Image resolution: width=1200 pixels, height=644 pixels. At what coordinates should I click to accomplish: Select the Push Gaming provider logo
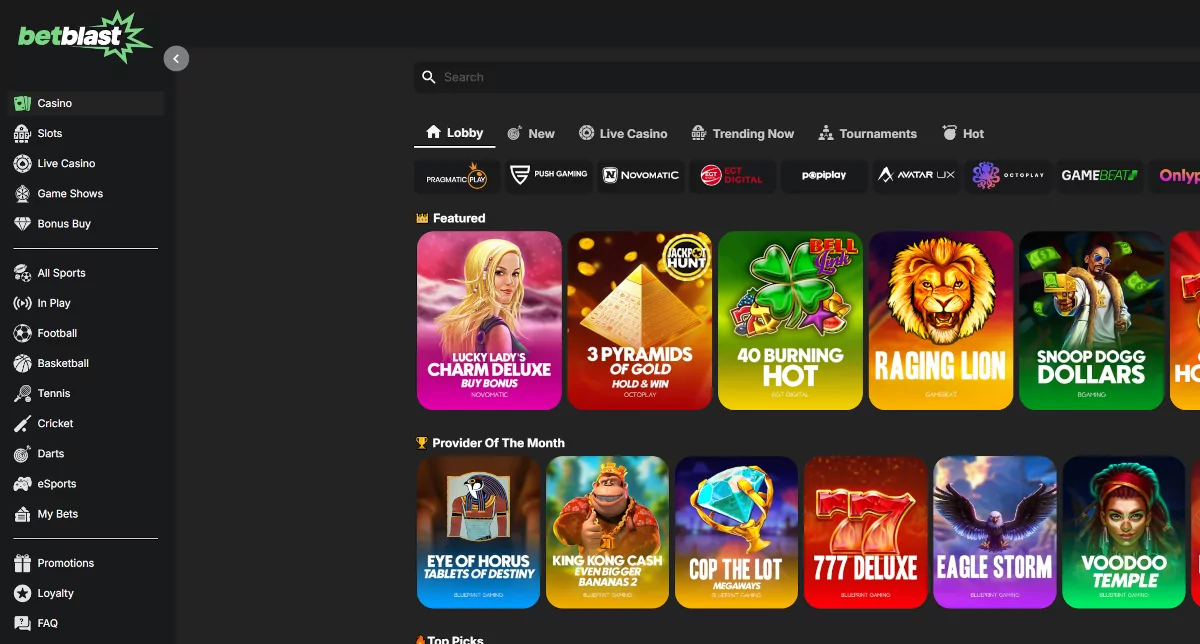point(548,176)
